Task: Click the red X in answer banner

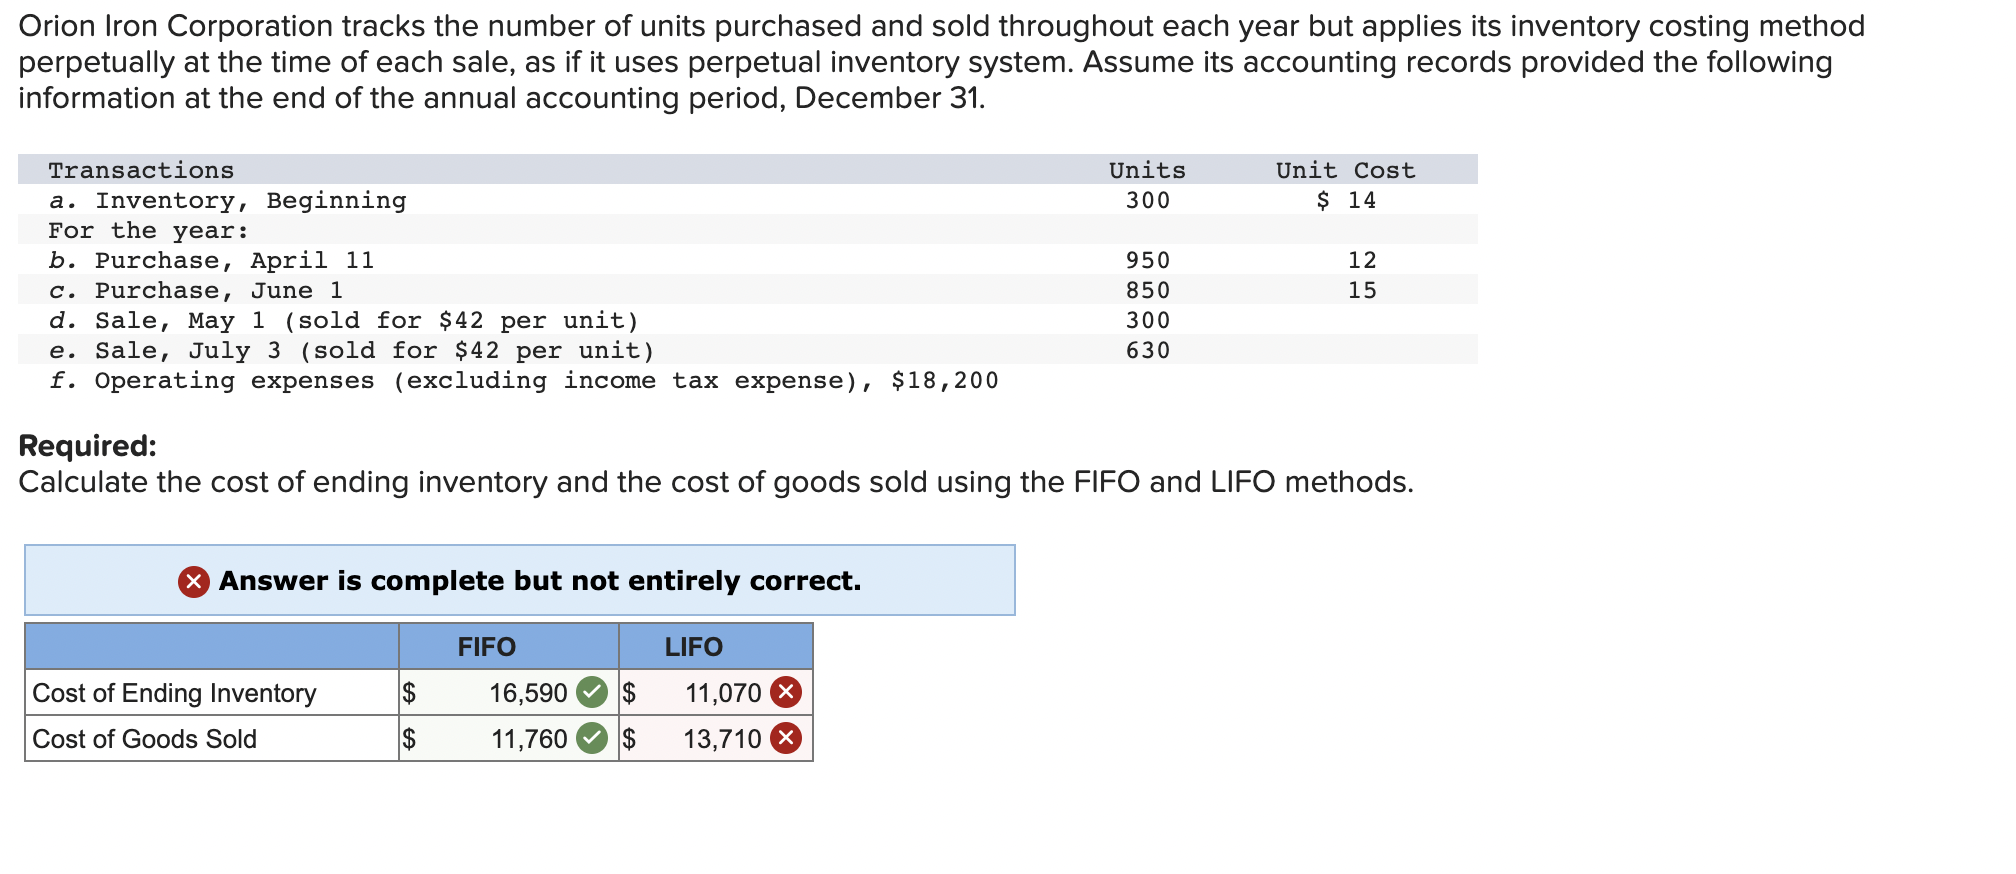Action: point(194,581)
